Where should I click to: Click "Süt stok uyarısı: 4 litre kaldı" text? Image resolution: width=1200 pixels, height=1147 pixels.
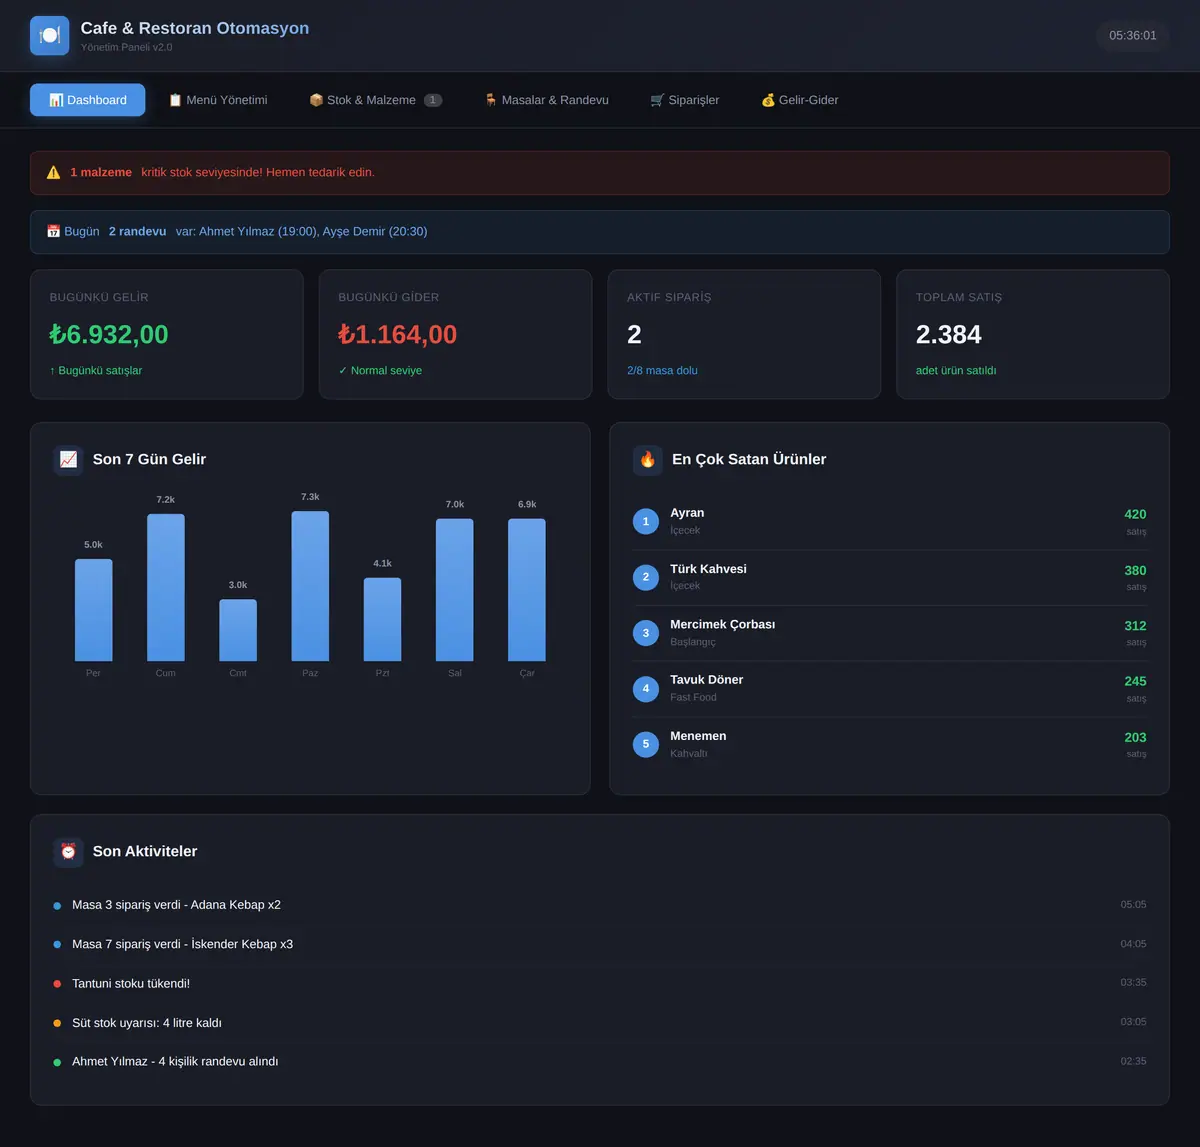pyautogui.click(x=147, y=1023)
